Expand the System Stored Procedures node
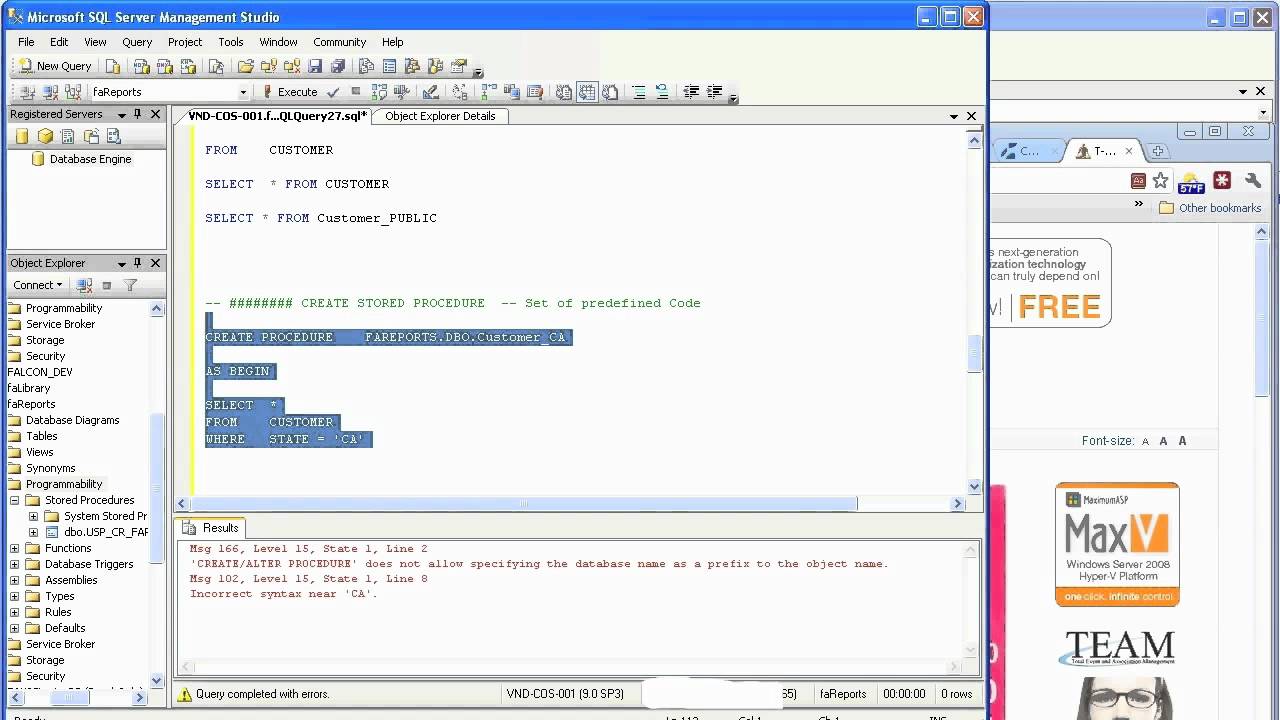 [x=33, y=516]
